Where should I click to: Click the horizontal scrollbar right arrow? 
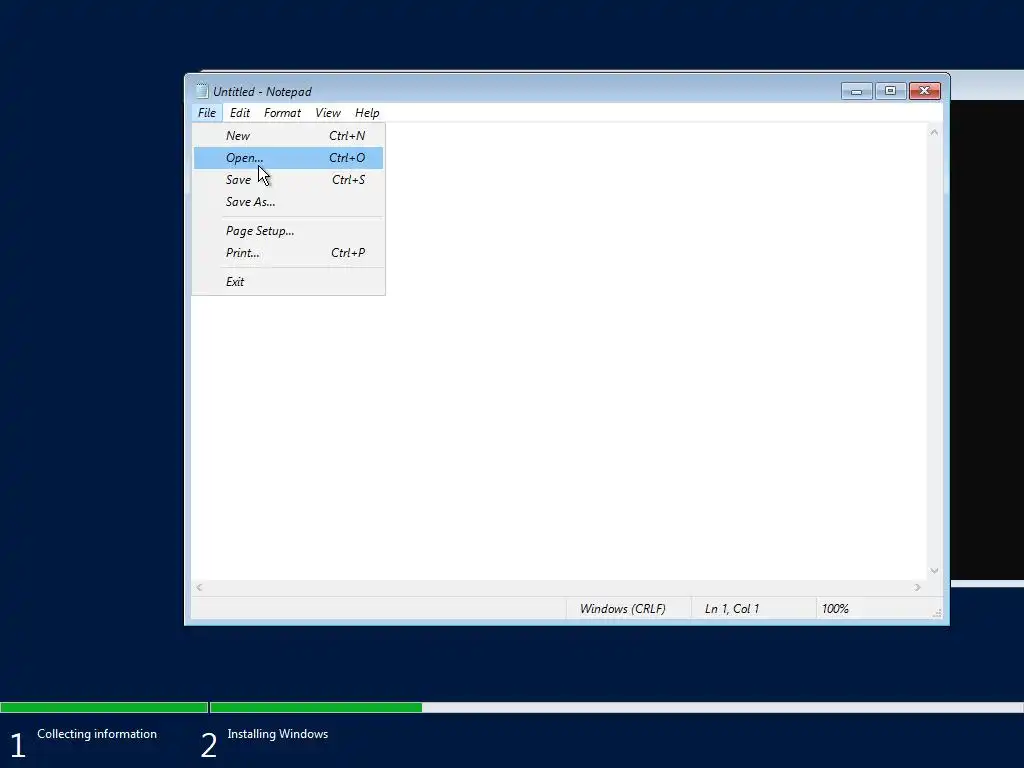[918, 587]
